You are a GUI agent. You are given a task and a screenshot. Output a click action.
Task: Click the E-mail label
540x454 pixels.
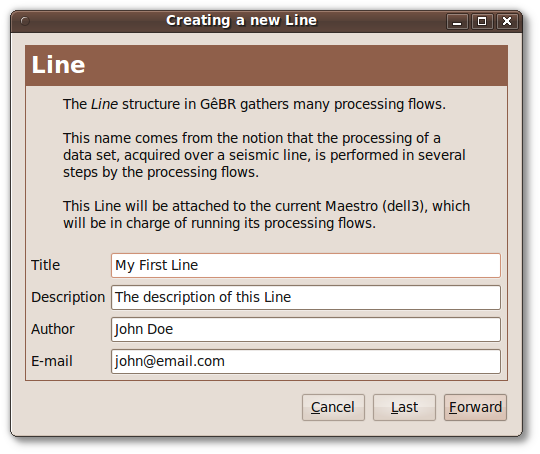[x=52, y=361]
